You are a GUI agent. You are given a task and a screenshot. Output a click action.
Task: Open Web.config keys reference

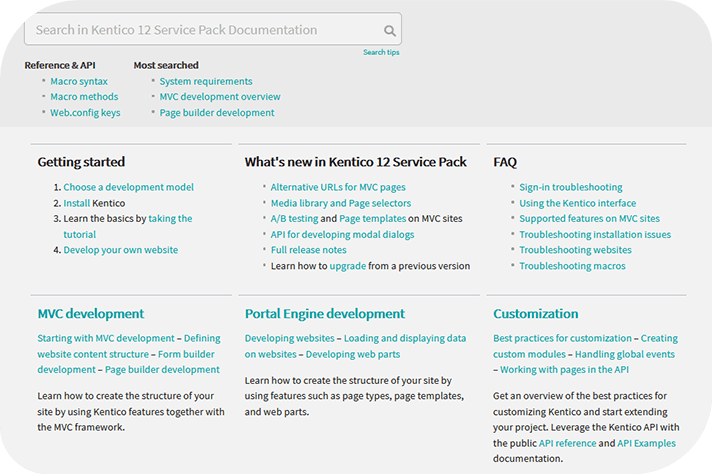85,113
